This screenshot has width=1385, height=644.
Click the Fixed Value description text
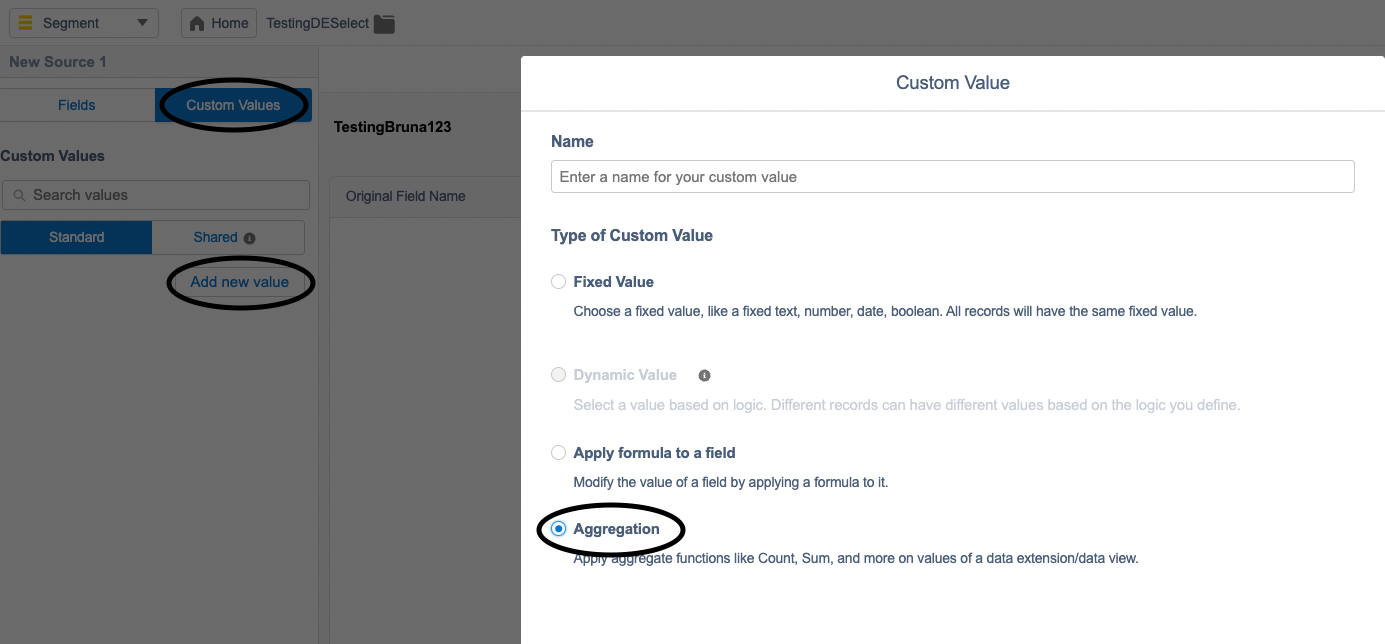tap(885, 311)
